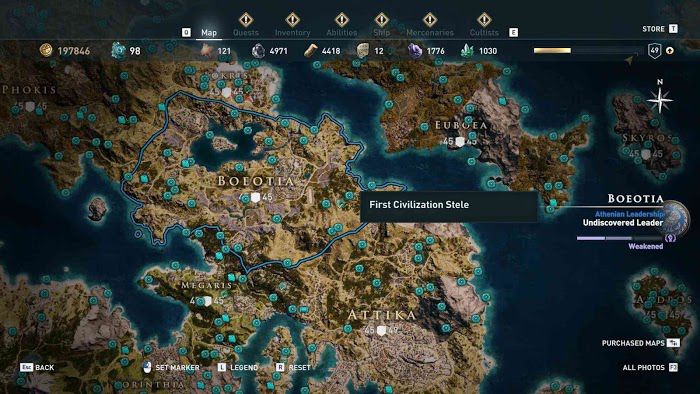700x394 pixels.
Task: Click the Boeotia leader globe icon
Action: point(675,218)
